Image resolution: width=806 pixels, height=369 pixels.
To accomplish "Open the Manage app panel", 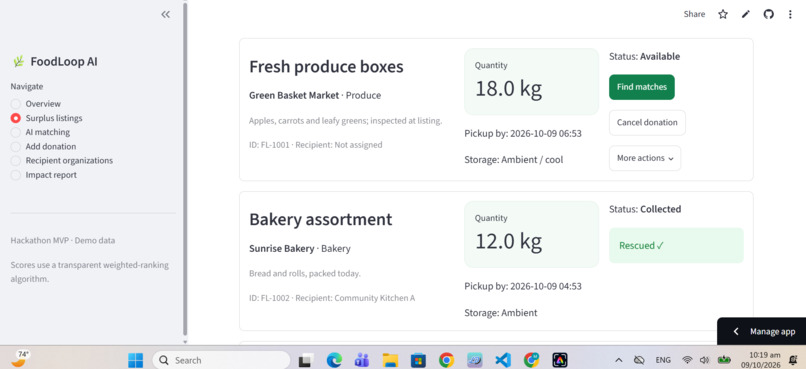I will click(x=761, y=331).
